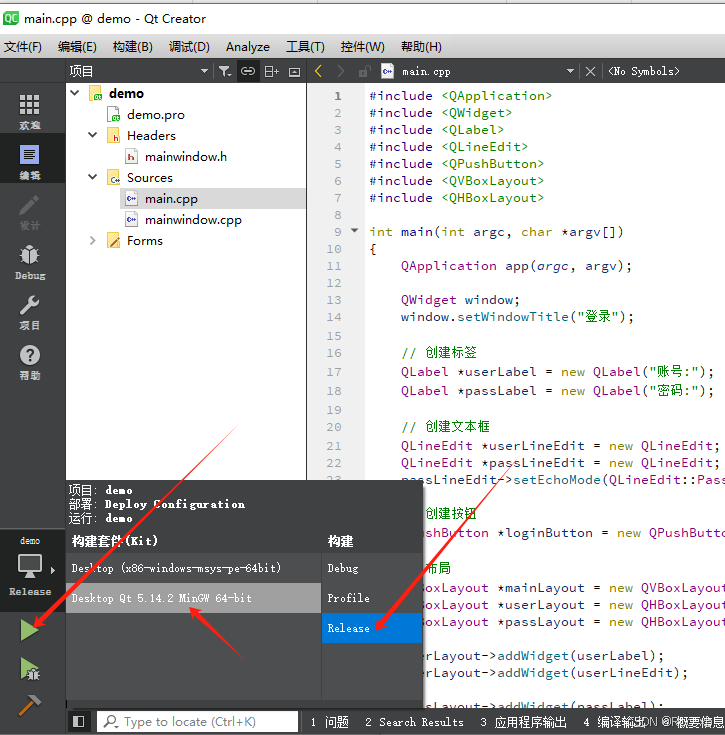The height and width of the screenshot is (735, 725).
Task: Open the 控件(W) menu
Action: click(x=362, y=47)
